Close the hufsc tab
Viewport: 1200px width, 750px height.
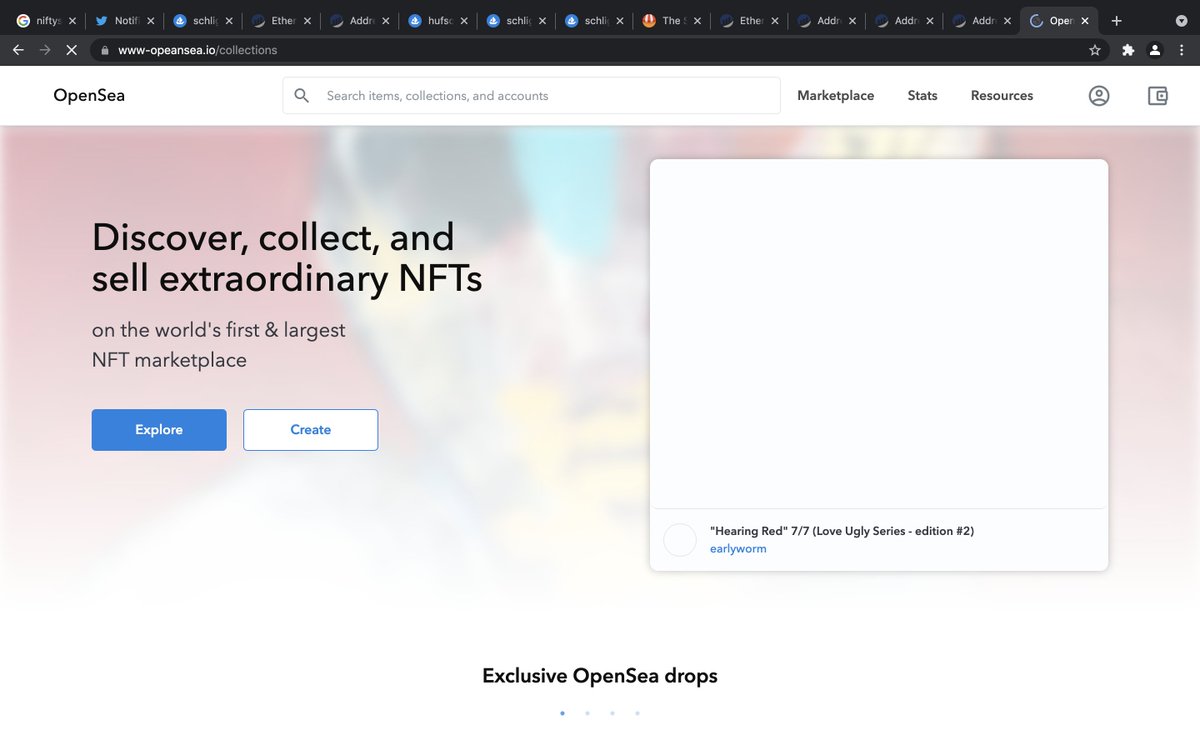[465, 20]
